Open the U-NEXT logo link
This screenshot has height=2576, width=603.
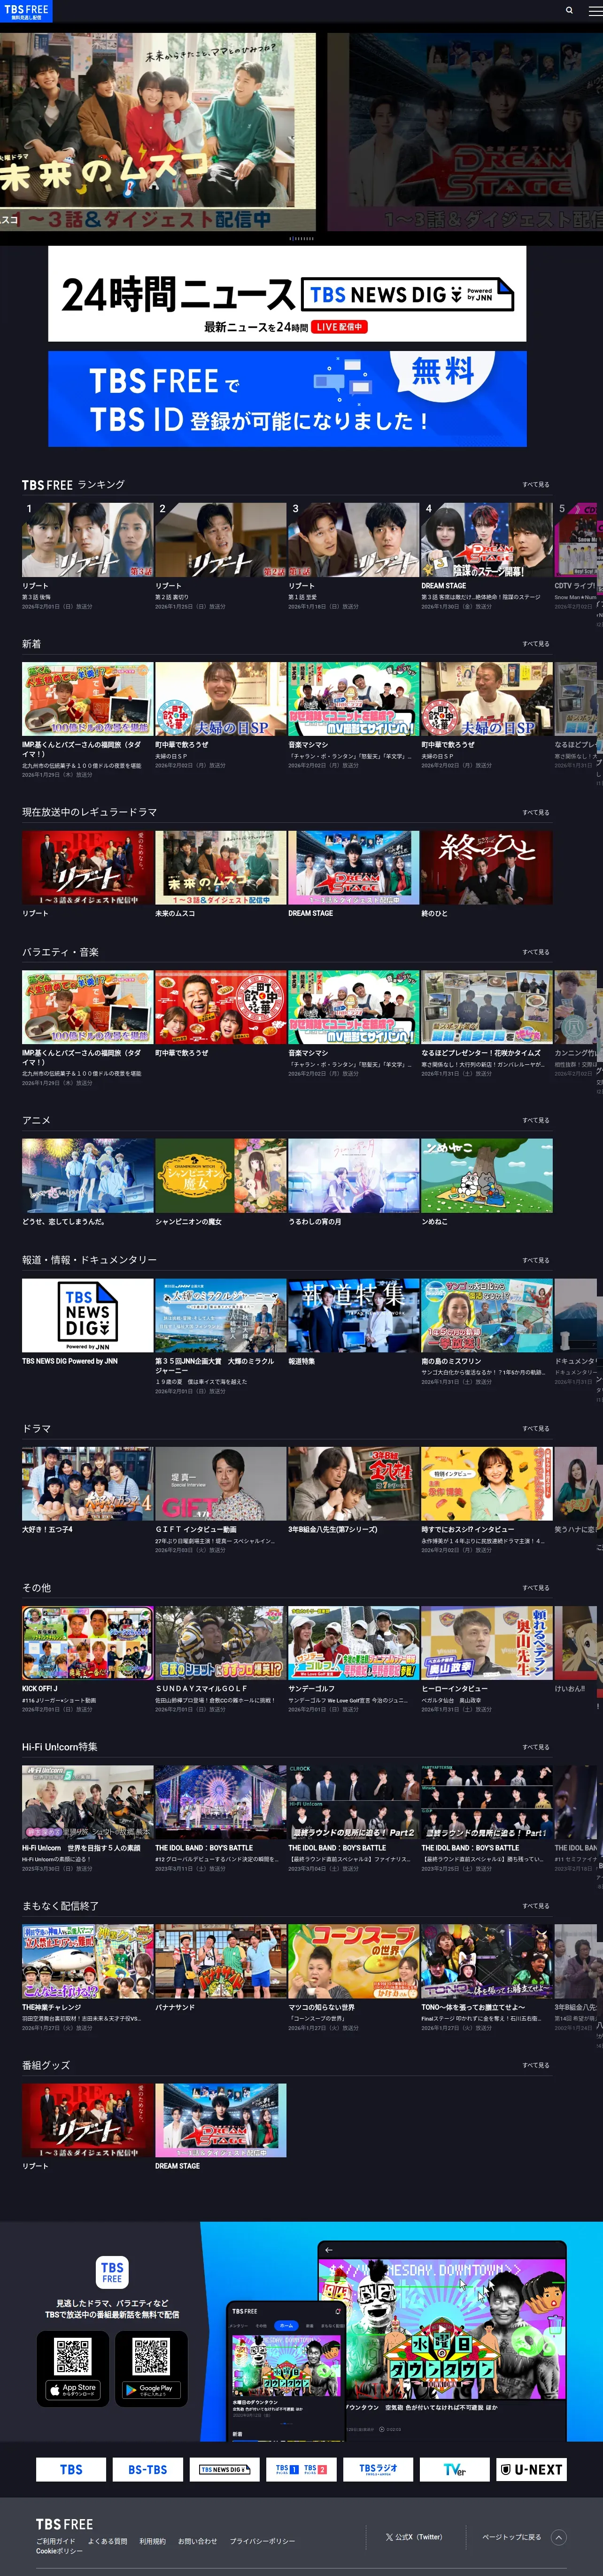[532, 2469]
